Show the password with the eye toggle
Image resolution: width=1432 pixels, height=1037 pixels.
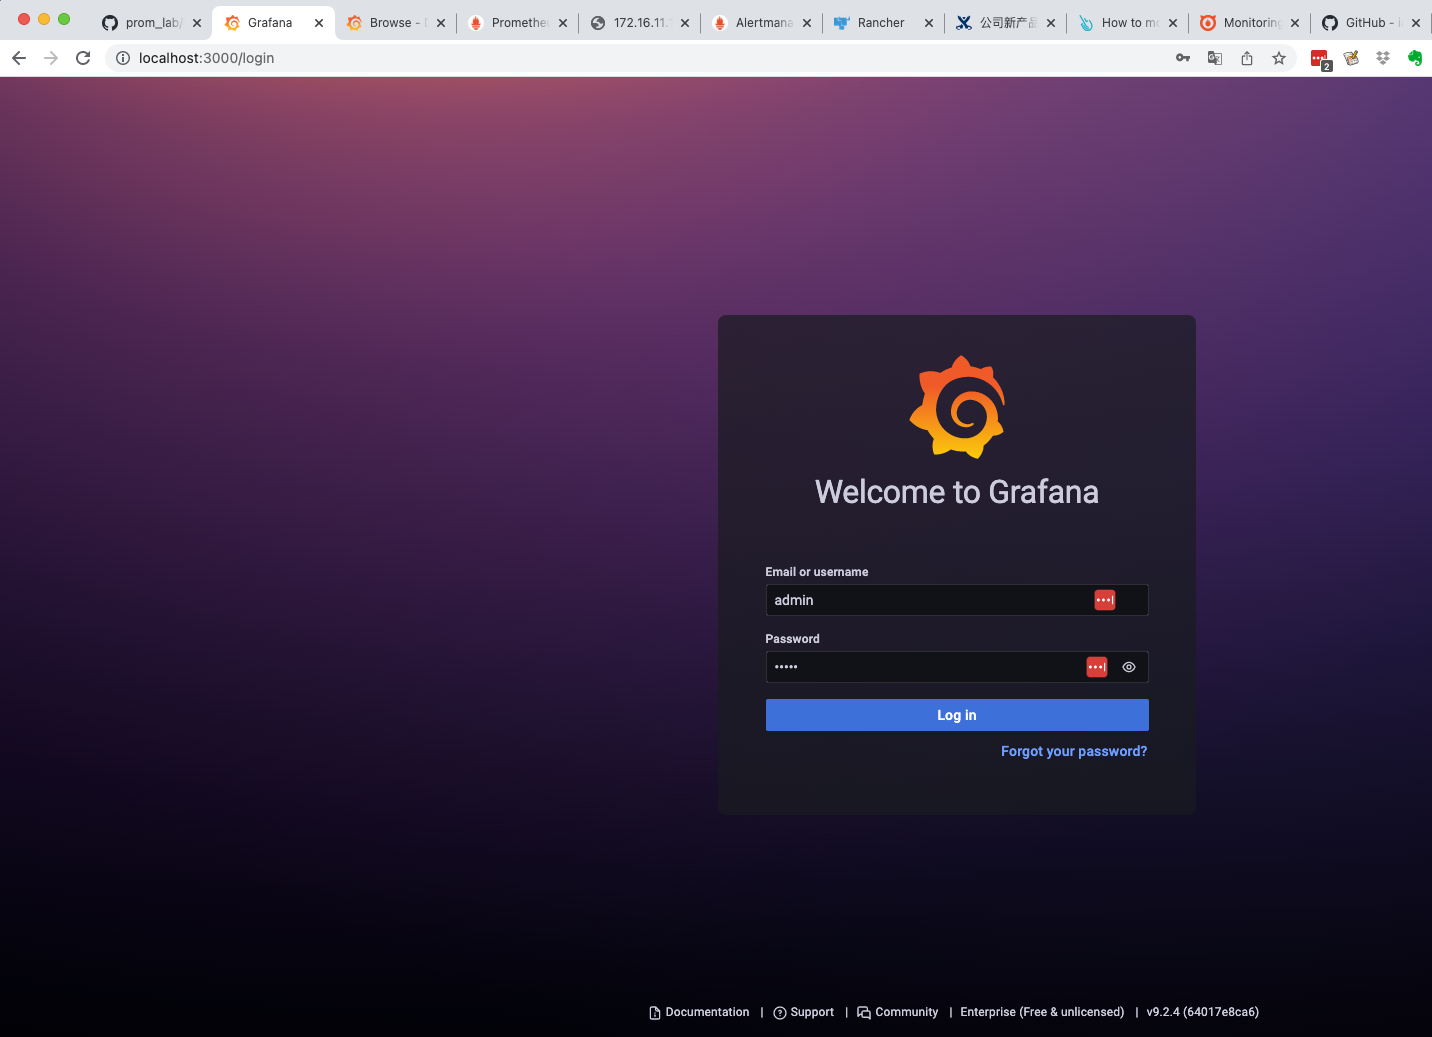pyautogui.click(x=1129, y=667)
